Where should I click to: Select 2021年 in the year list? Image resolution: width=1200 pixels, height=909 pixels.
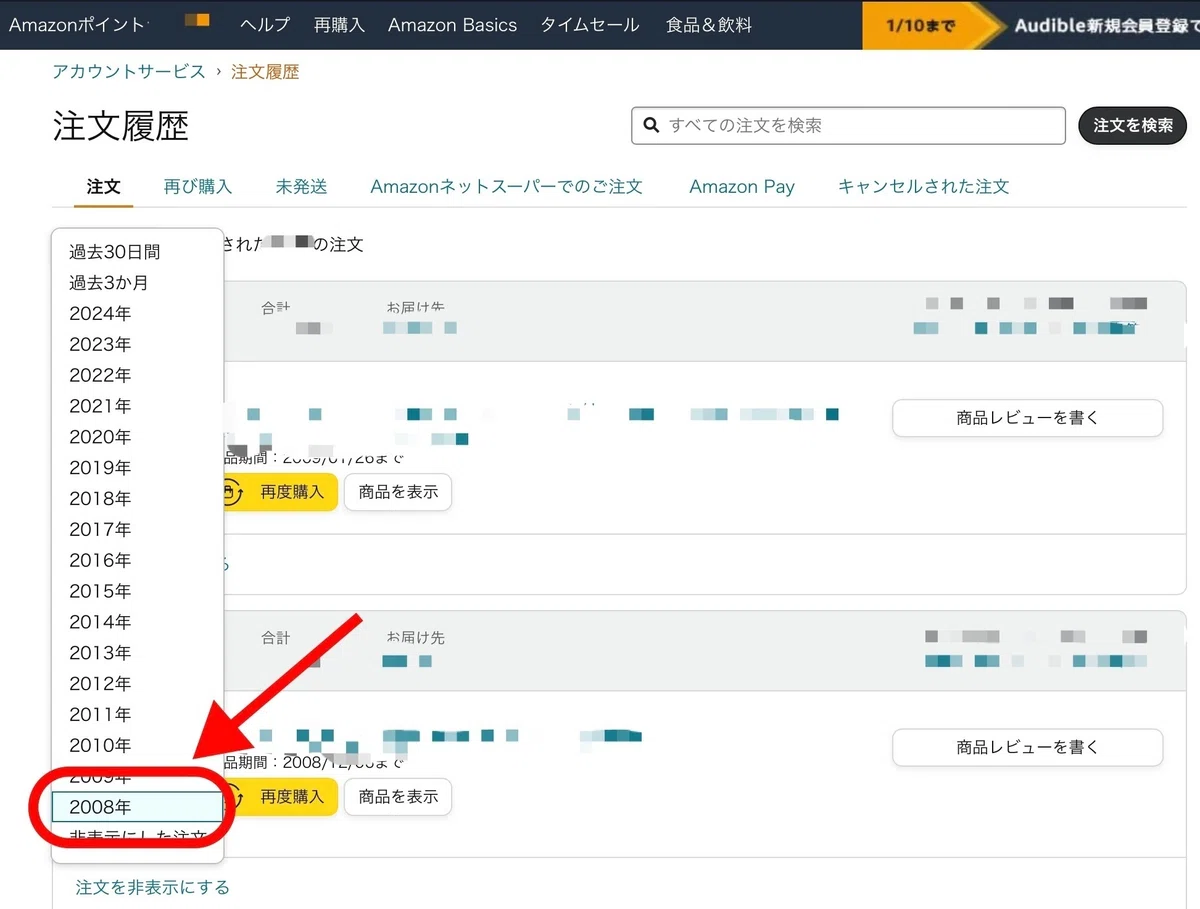(x=137, y=407)
